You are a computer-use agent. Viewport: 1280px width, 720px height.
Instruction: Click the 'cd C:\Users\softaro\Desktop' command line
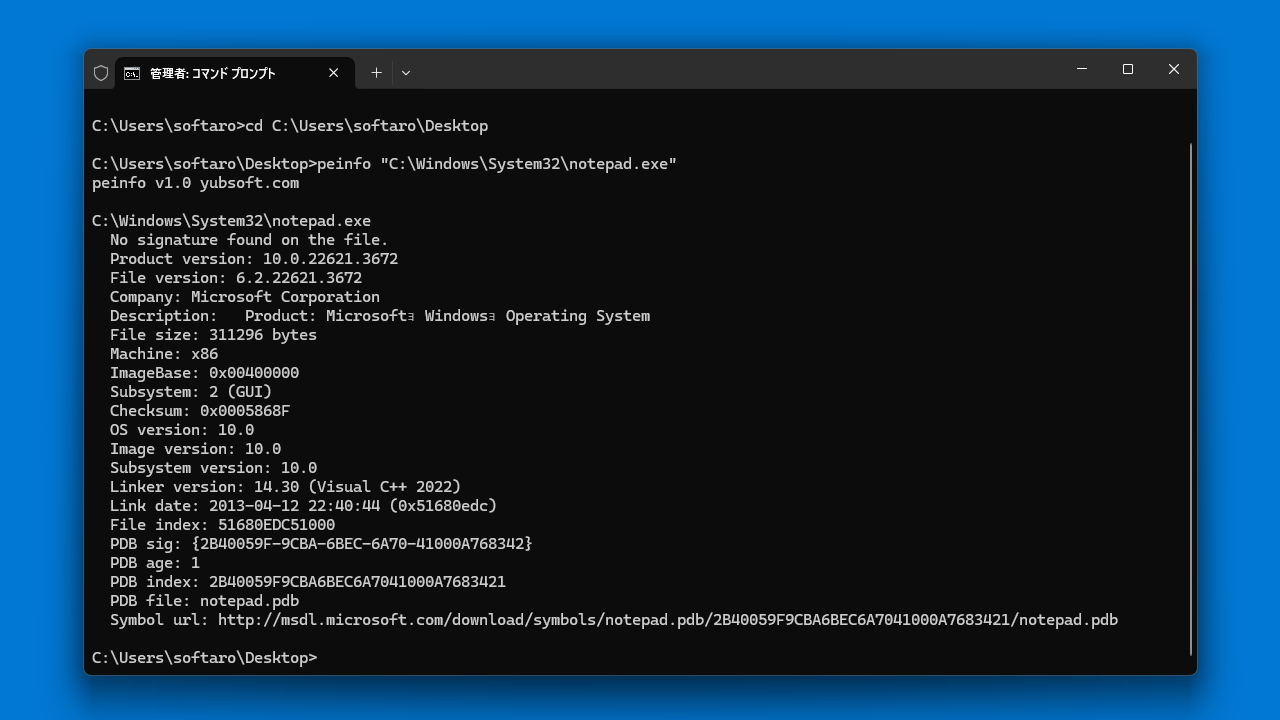pos(290,126)
